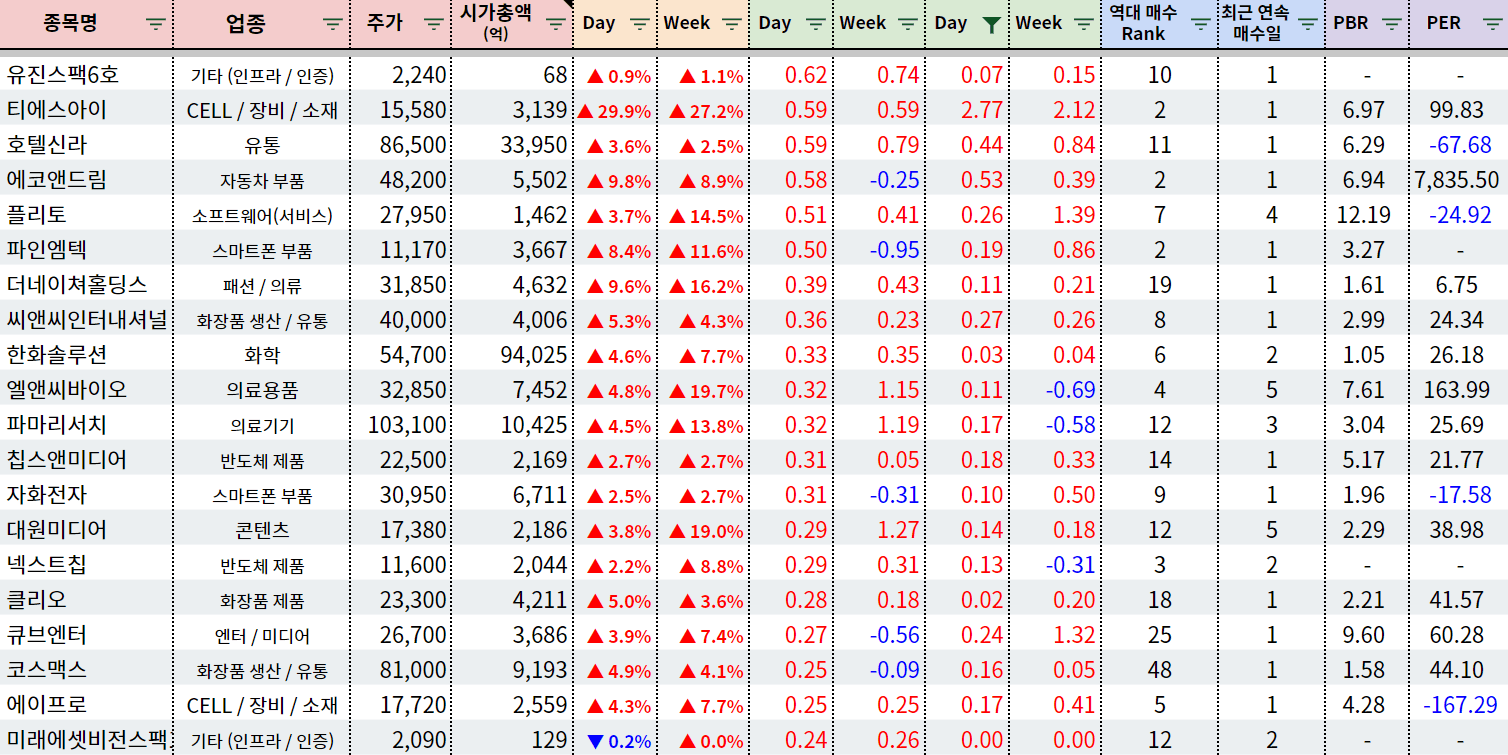Screen dimensions: 1508x755
Task: Open the 업종 column filter dropdown
Action: (x=333, y=24)
